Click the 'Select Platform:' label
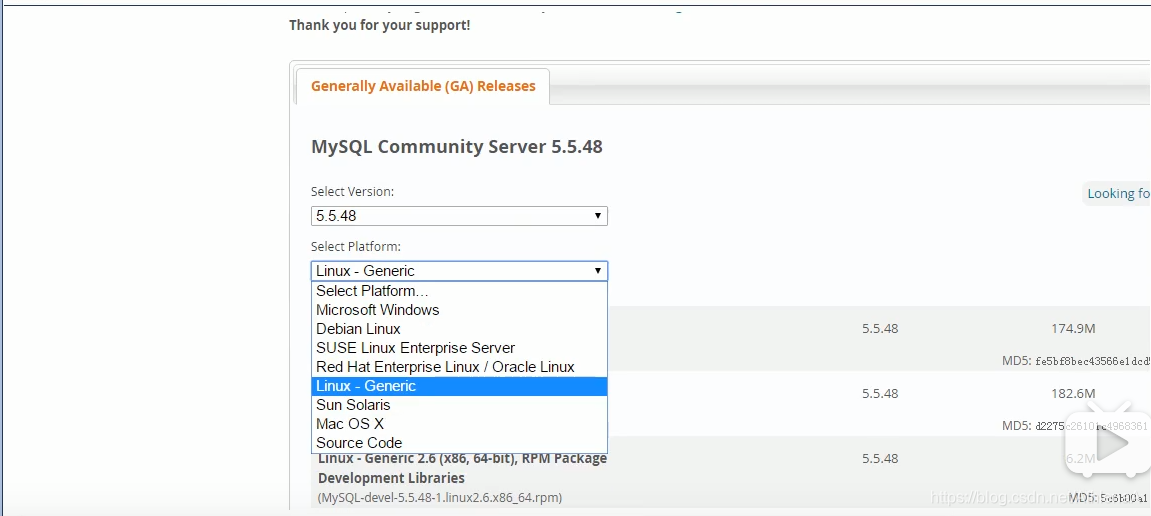The height and width of the screenshot is (516, 1151). click(356, 247)
